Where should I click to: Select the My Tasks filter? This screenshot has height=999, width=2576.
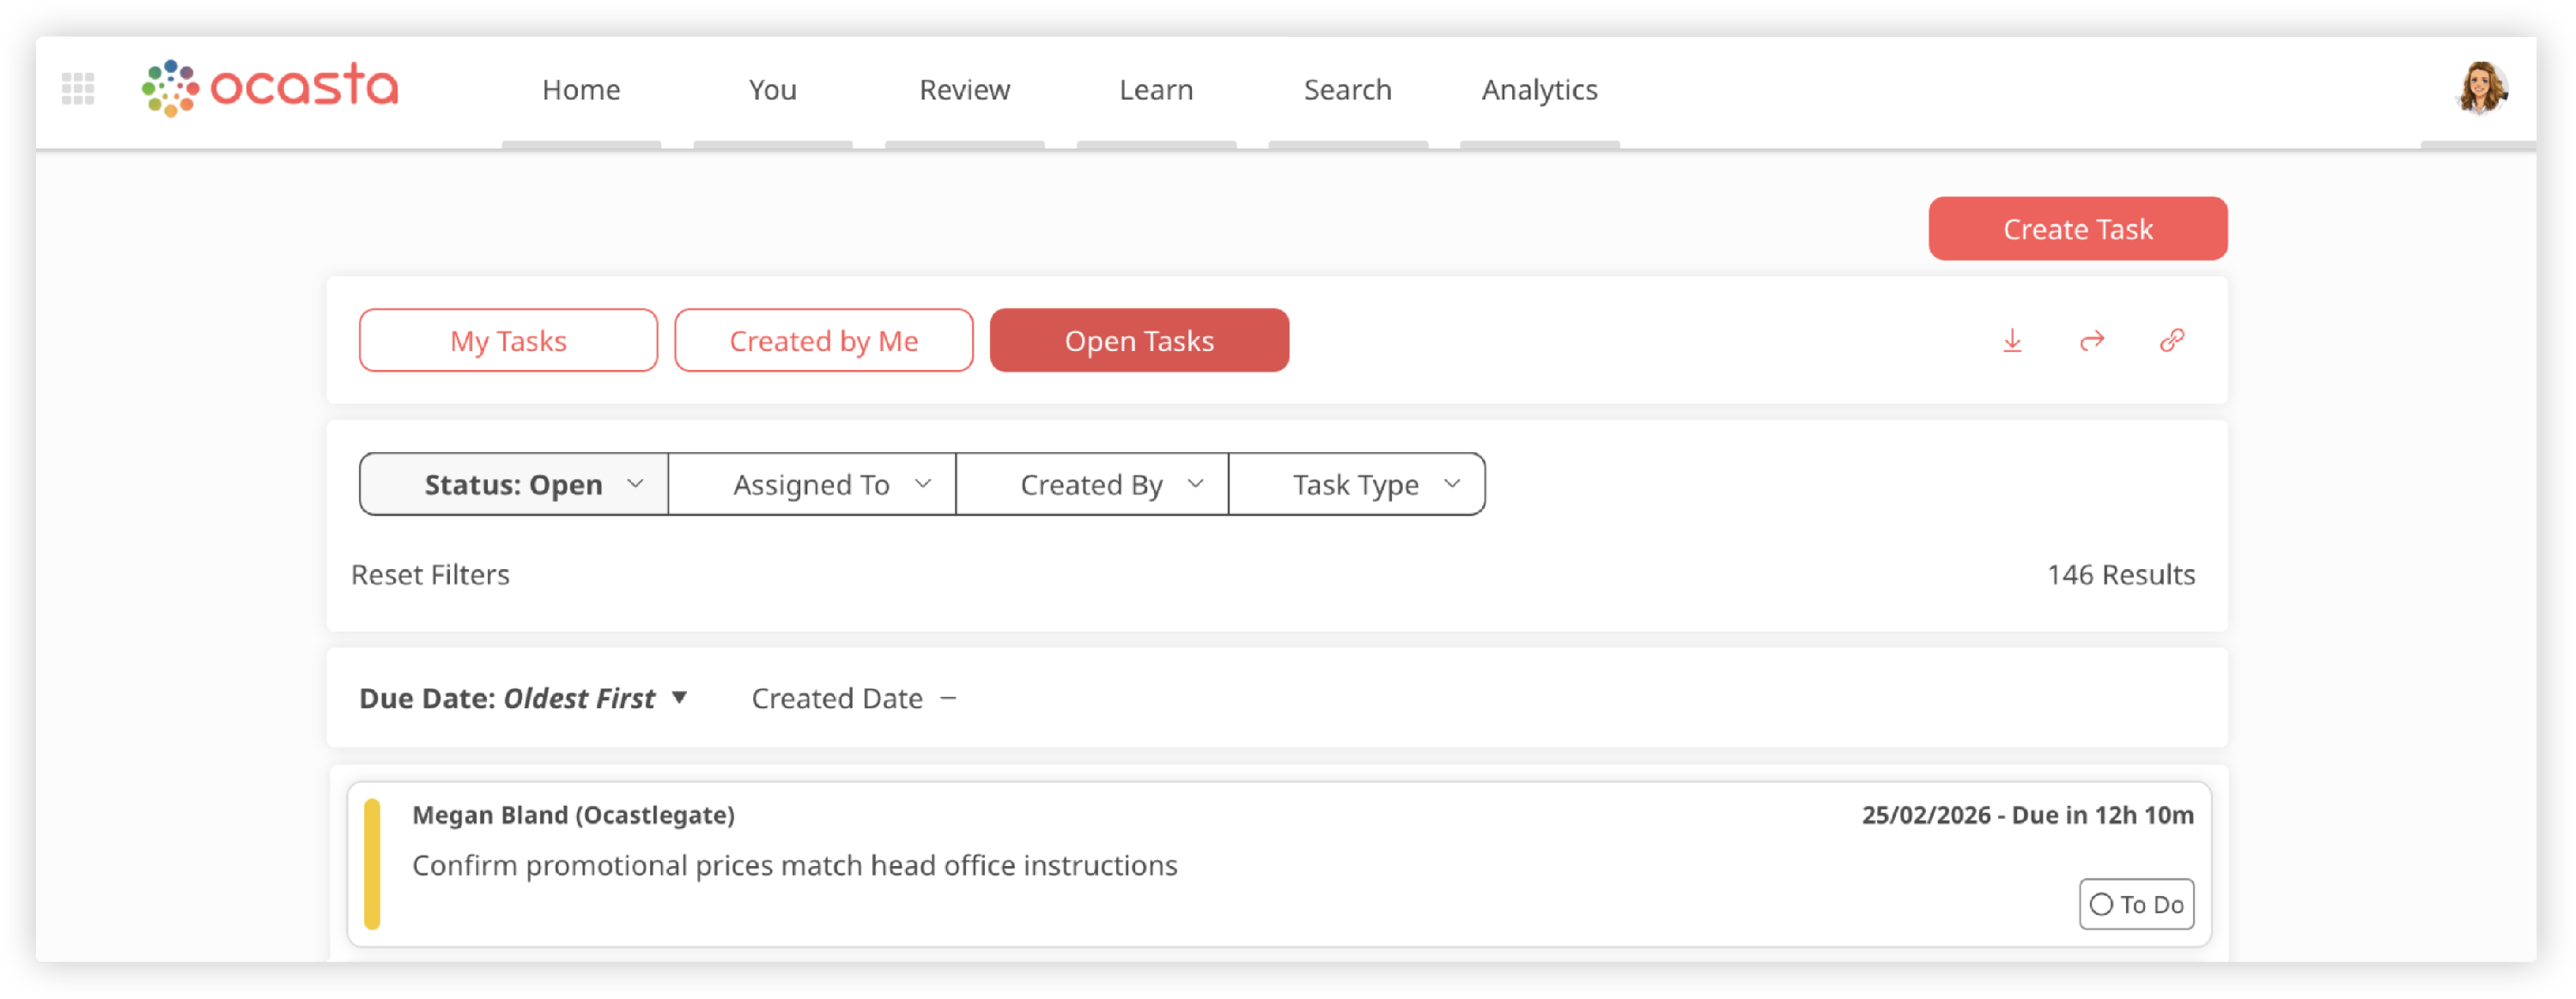[508, 341]
